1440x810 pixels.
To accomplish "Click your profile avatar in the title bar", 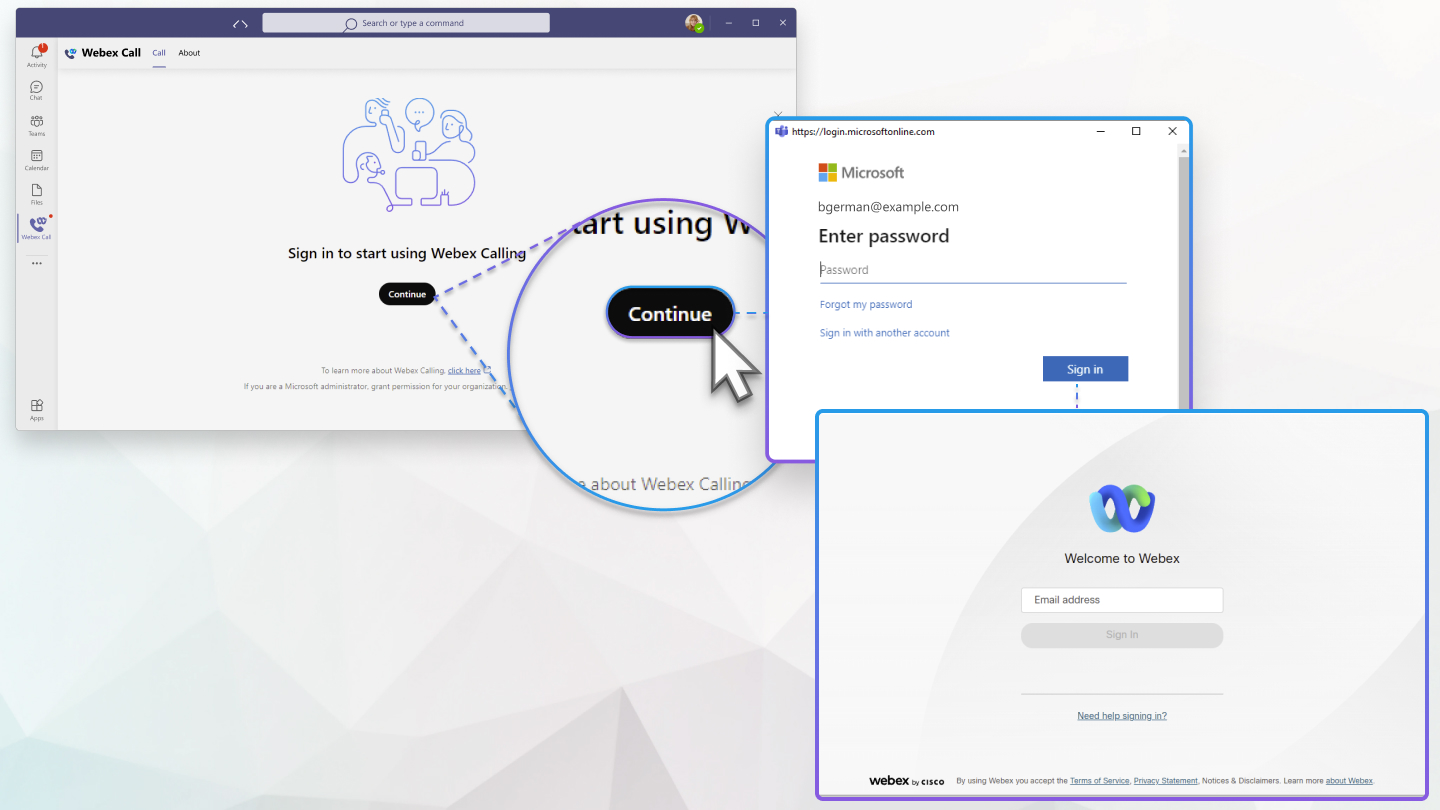I will click(694, 22).
